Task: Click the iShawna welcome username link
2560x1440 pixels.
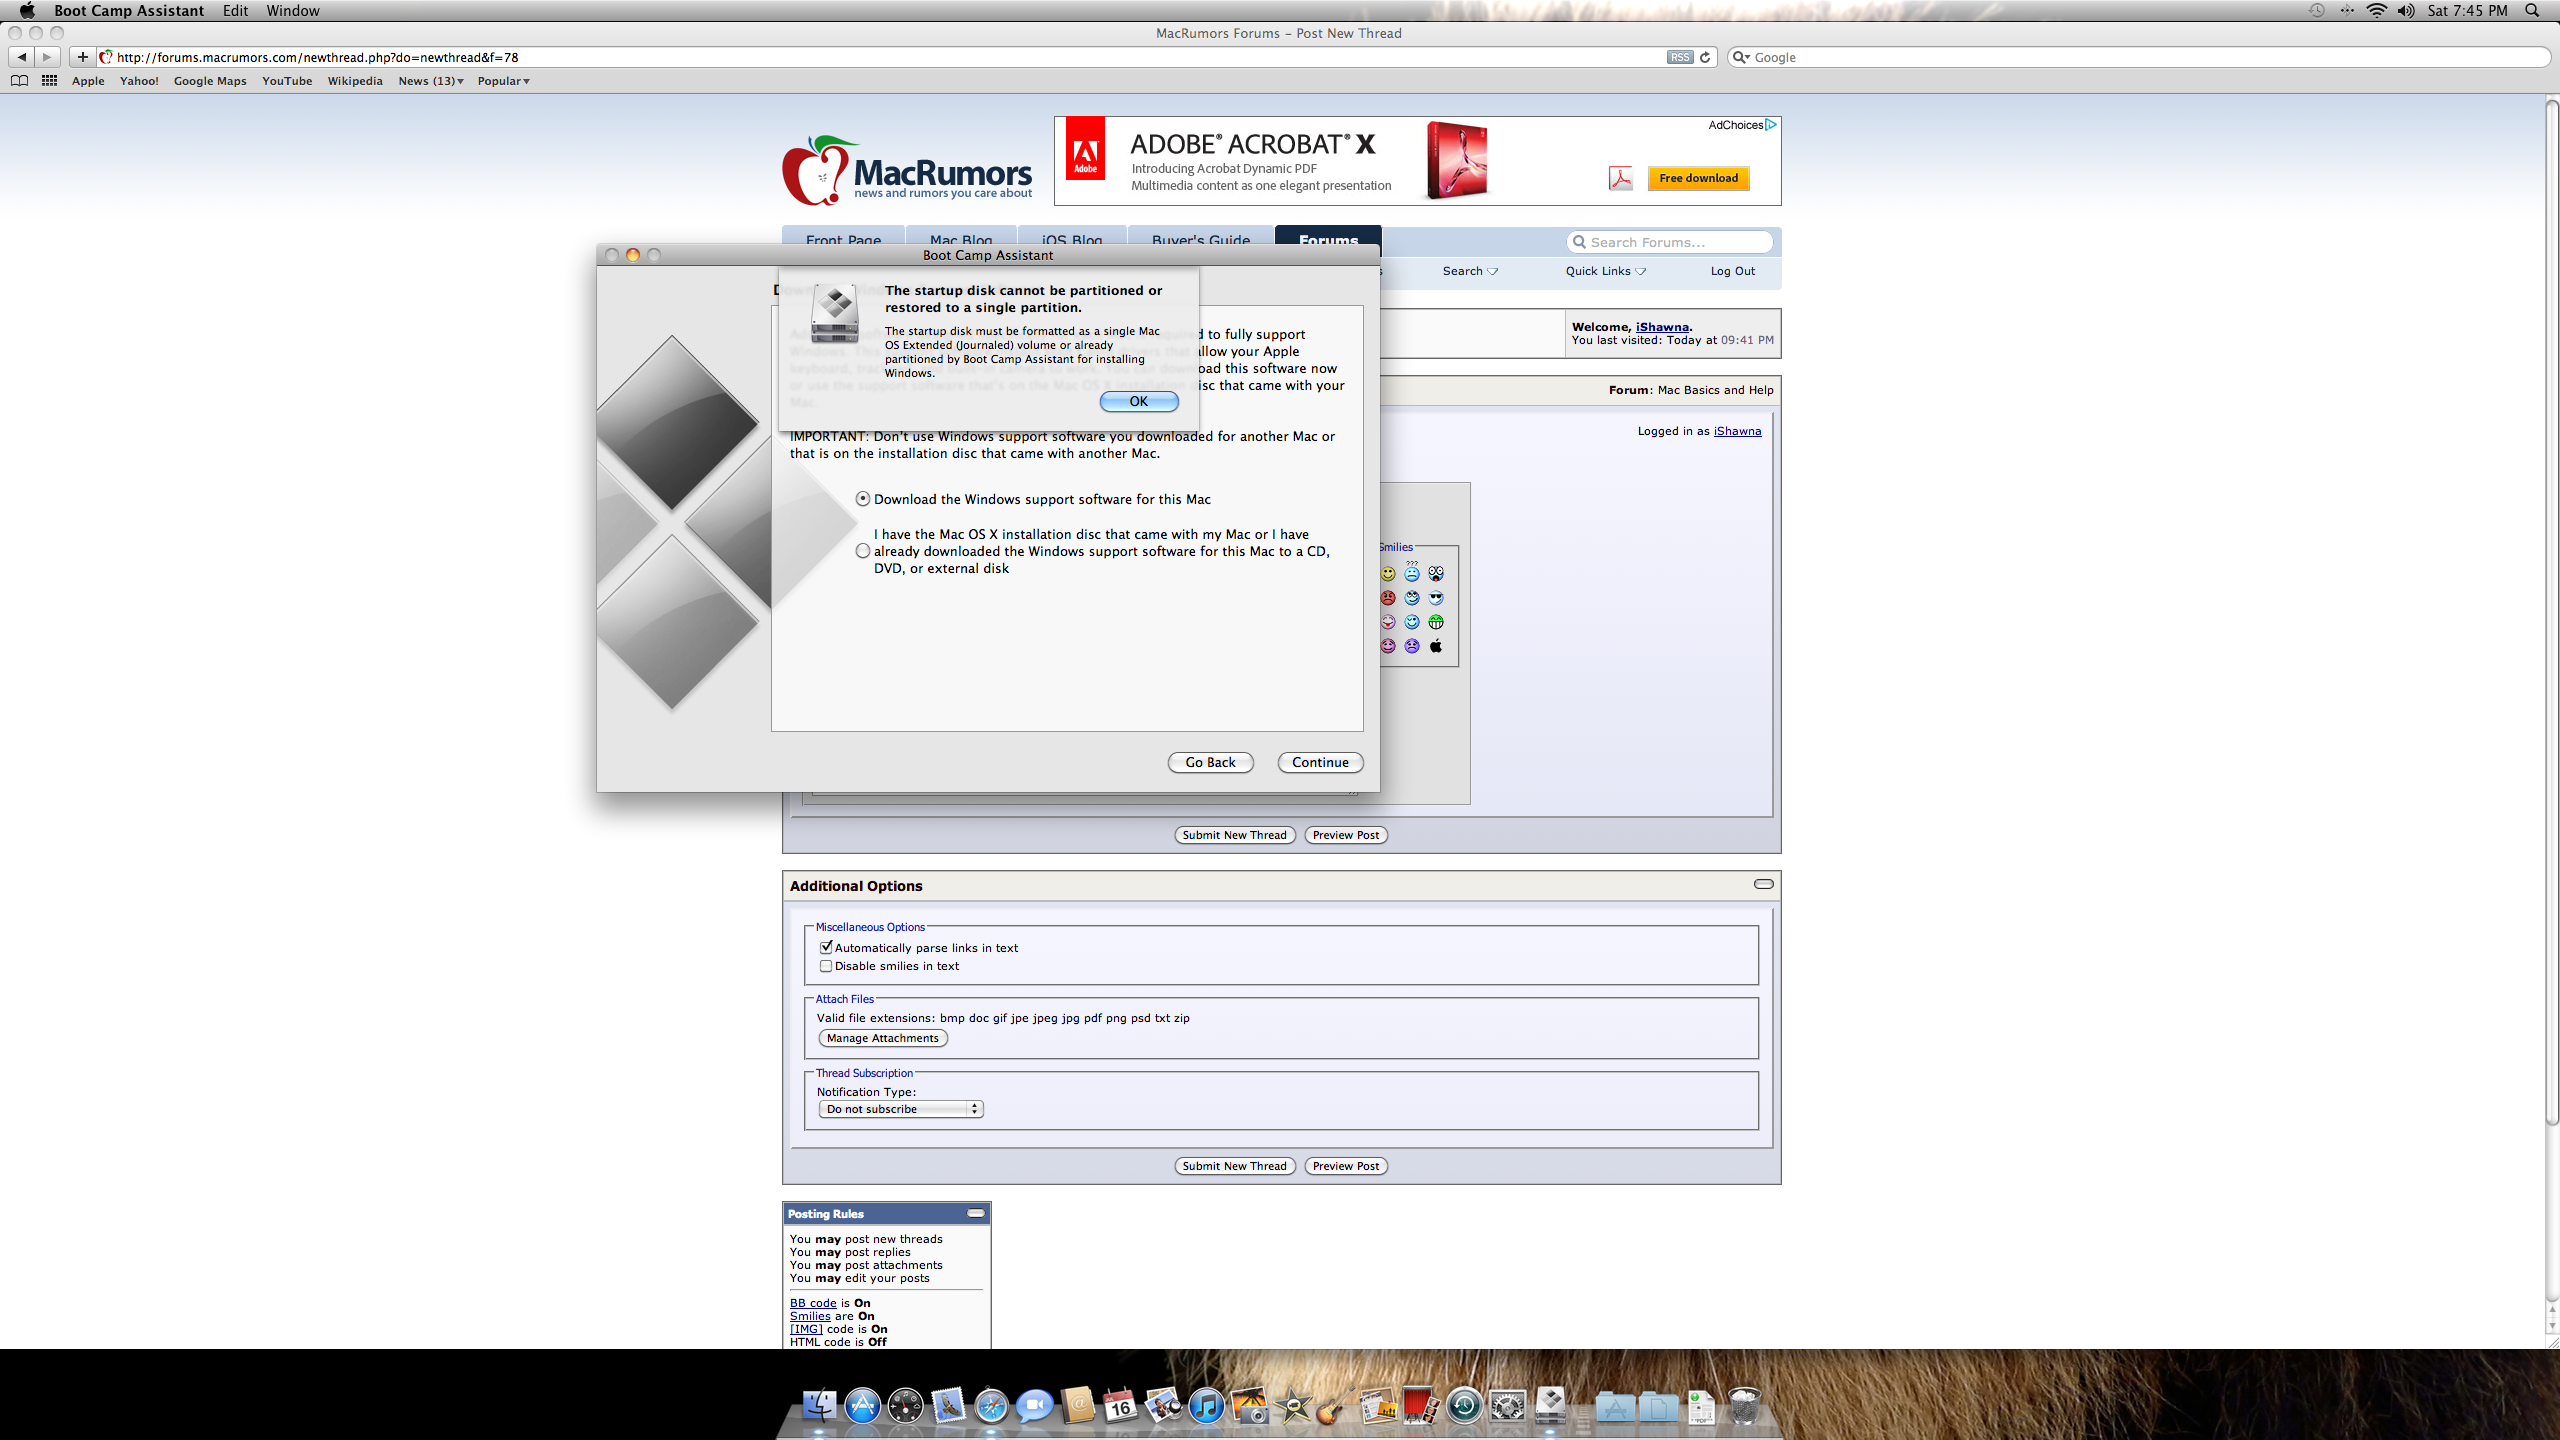Action: [x=1662, y=327]
